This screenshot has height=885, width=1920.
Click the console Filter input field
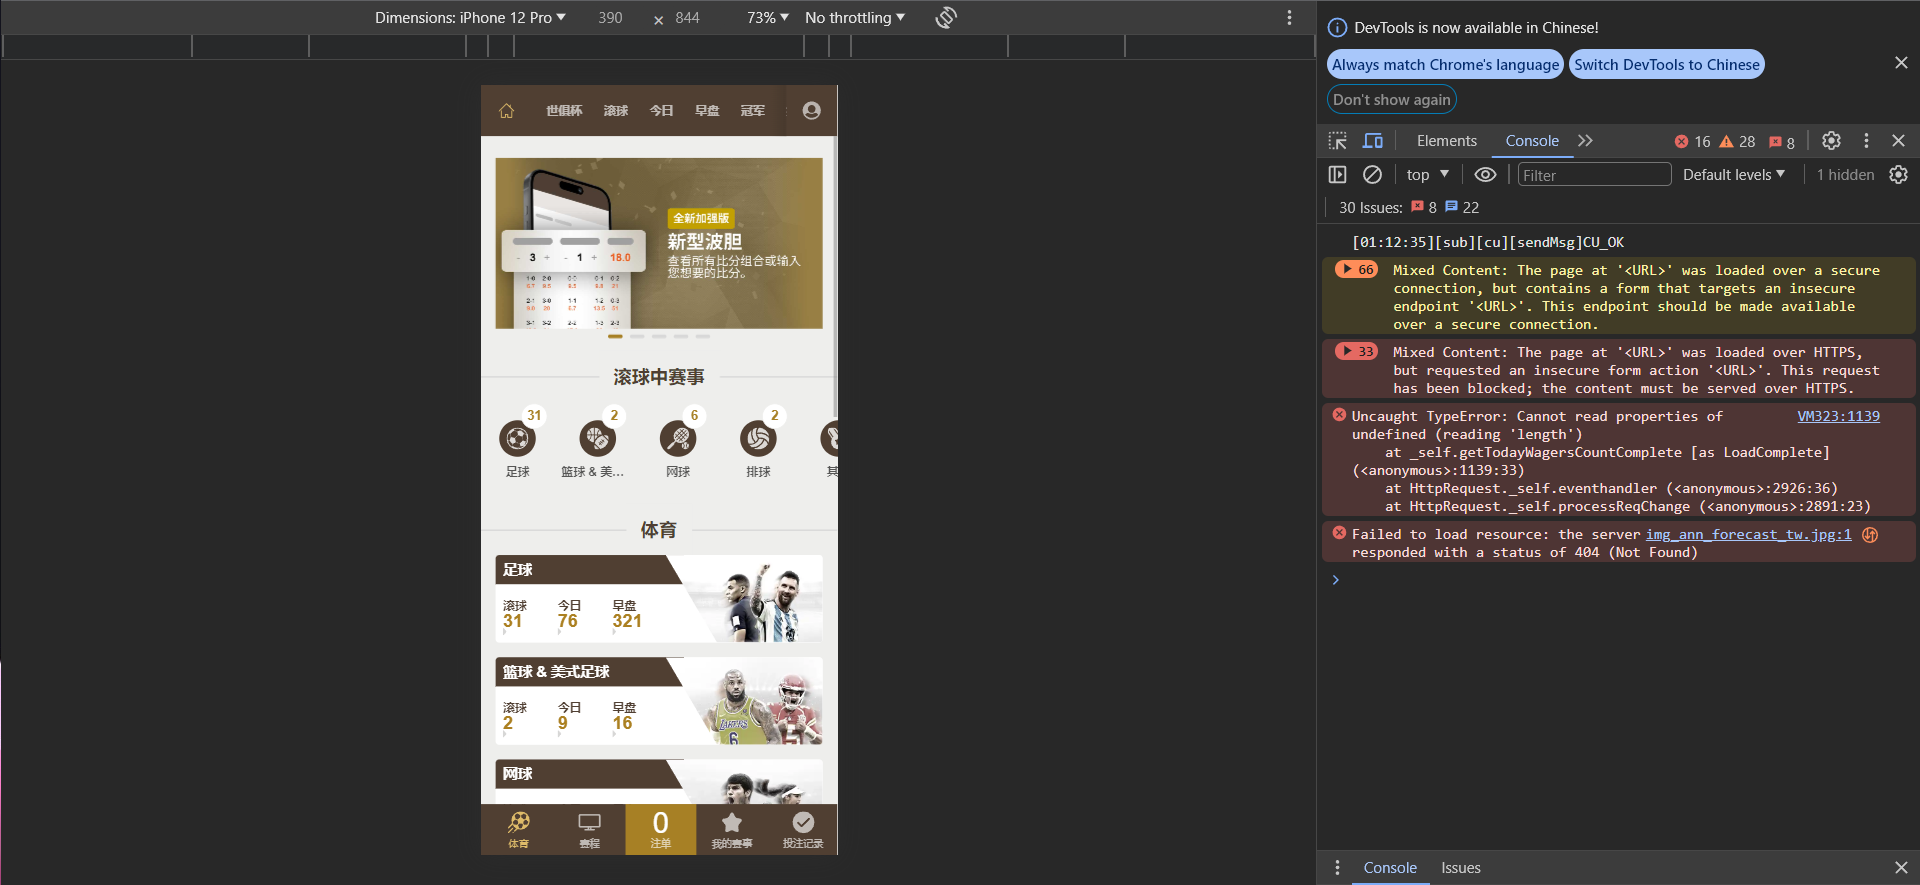point(1593,175)
